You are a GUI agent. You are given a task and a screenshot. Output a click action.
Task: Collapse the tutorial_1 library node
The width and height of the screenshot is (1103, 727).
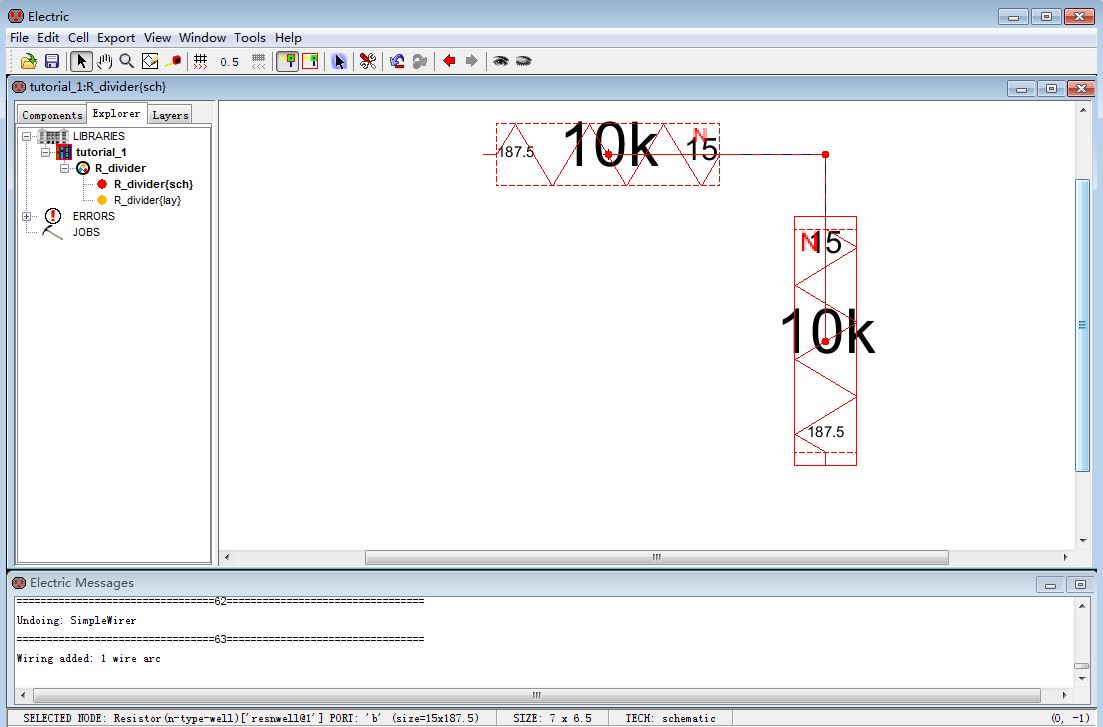46,152
